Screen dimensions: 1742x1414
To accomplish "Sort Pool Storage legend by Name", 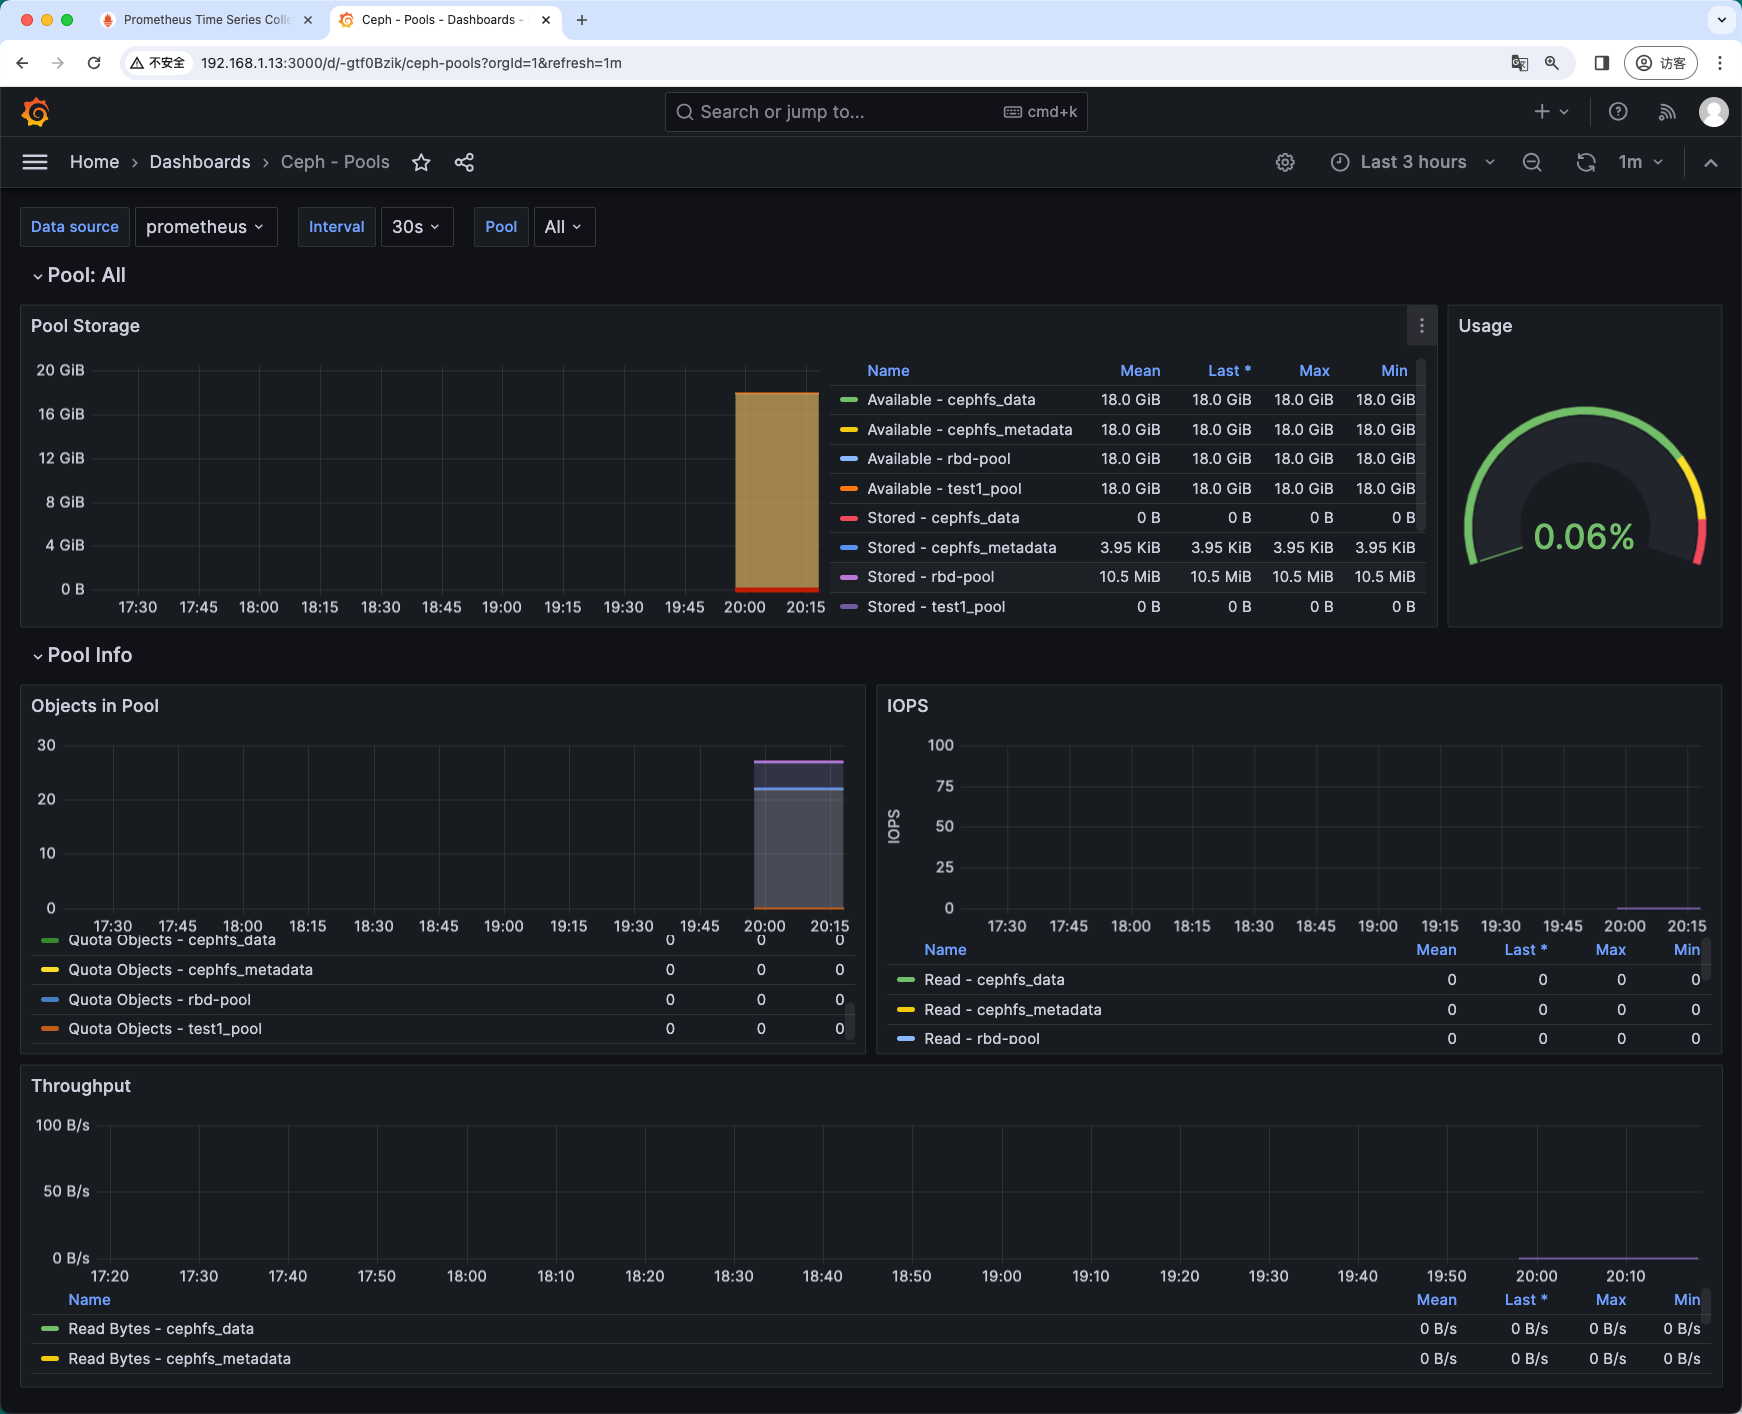I will (888, 371).
